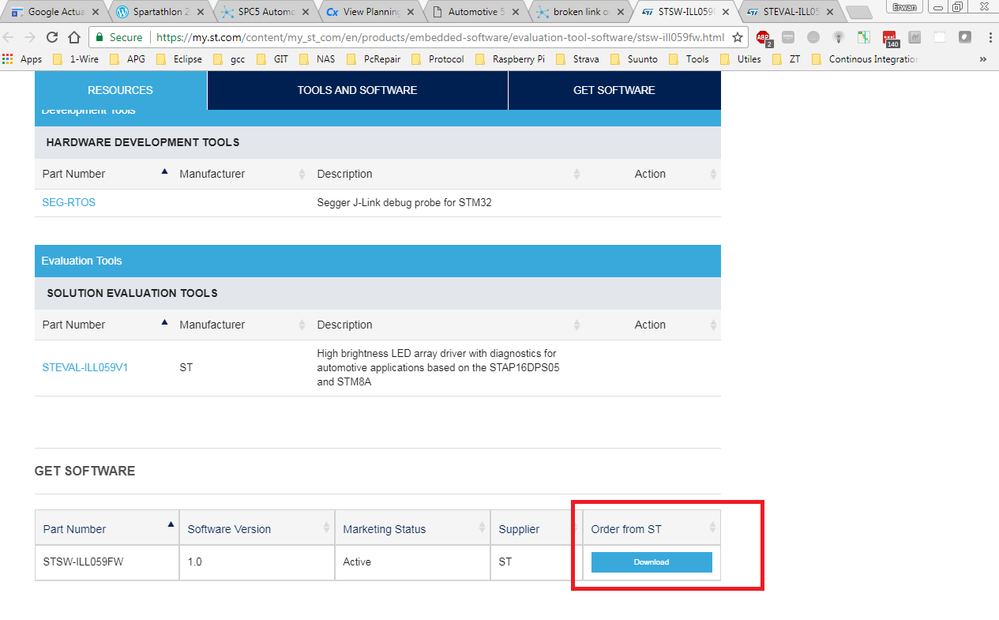Switch to the View Planning tab
999x620 pixels.
pyautogui.click(x=369, y=11)
